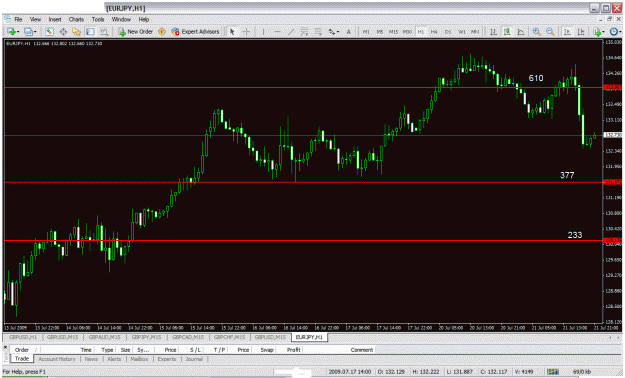Open the Indicators list dropdown
Screen dimensions: 625x378
598,32
